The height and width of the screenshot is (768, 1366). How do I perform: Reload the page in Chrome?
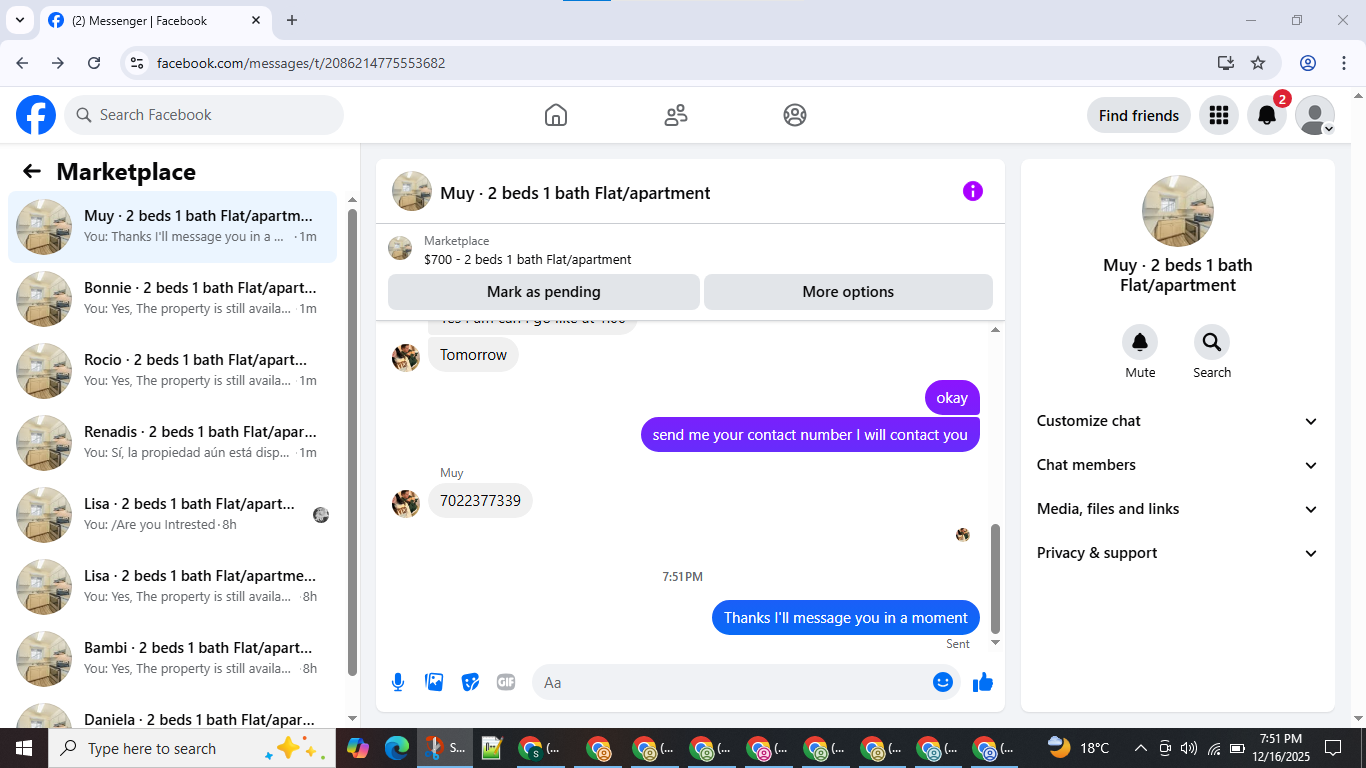(x=94, y=63)
